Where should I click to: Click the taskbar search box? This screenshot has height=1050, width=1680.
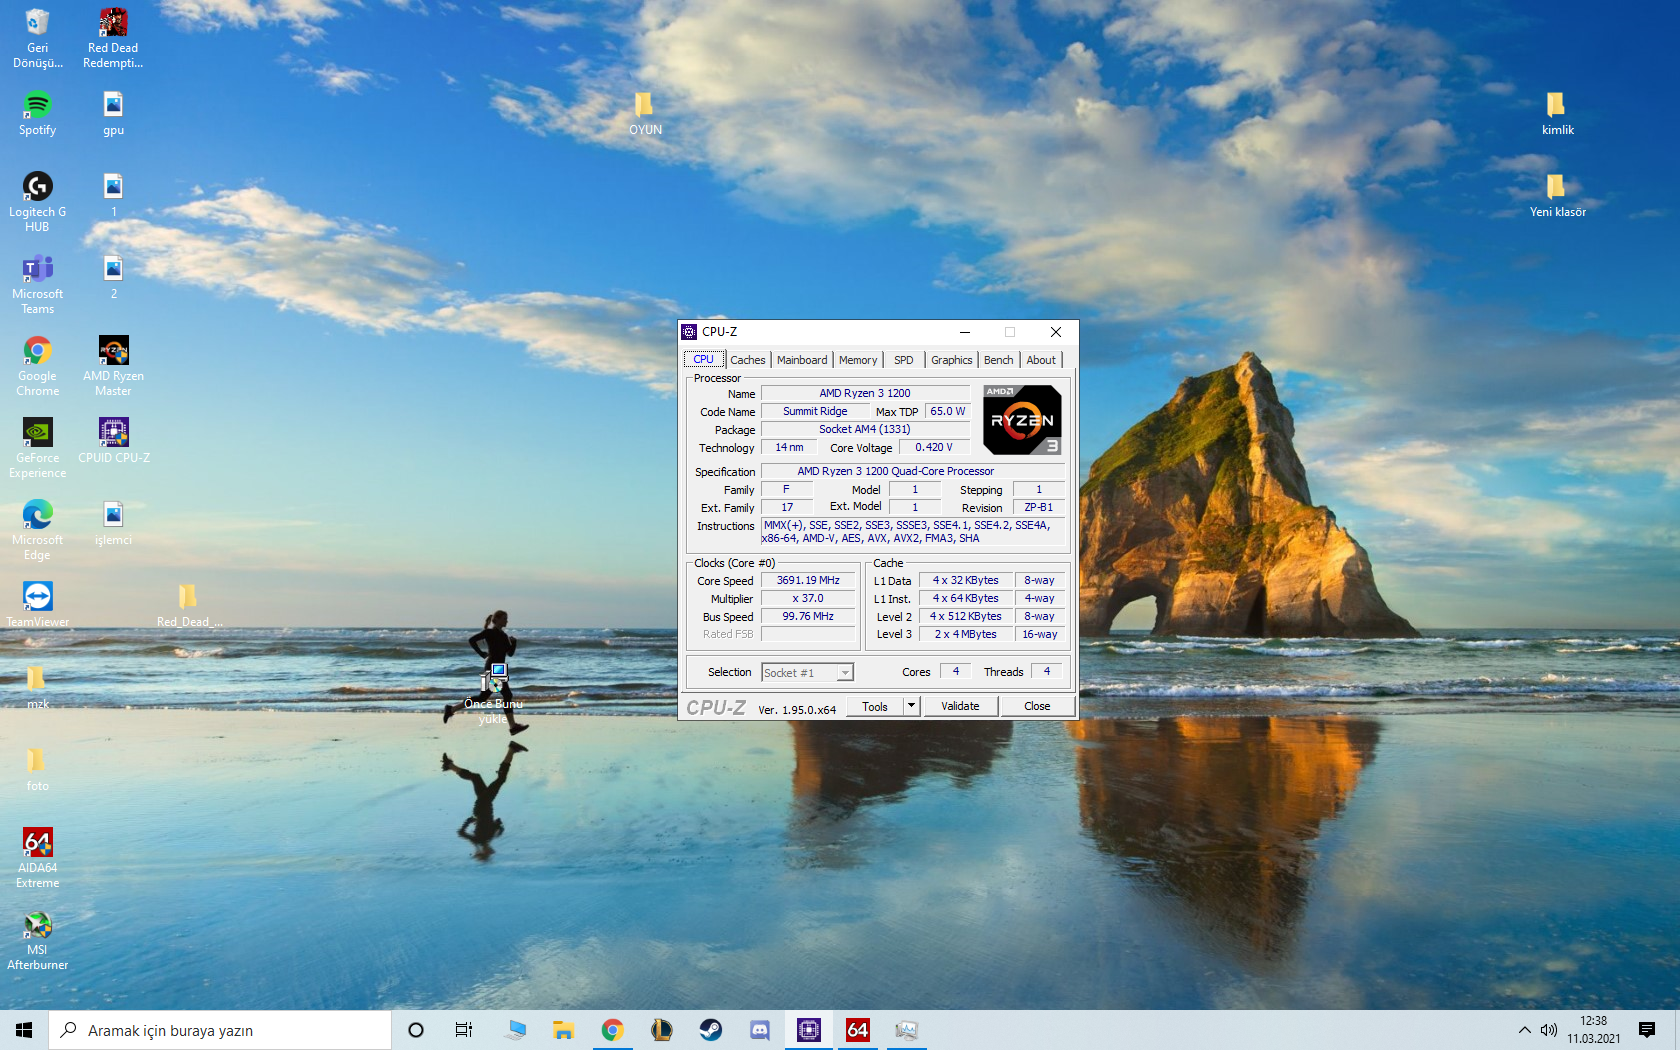coord(220,1030)
